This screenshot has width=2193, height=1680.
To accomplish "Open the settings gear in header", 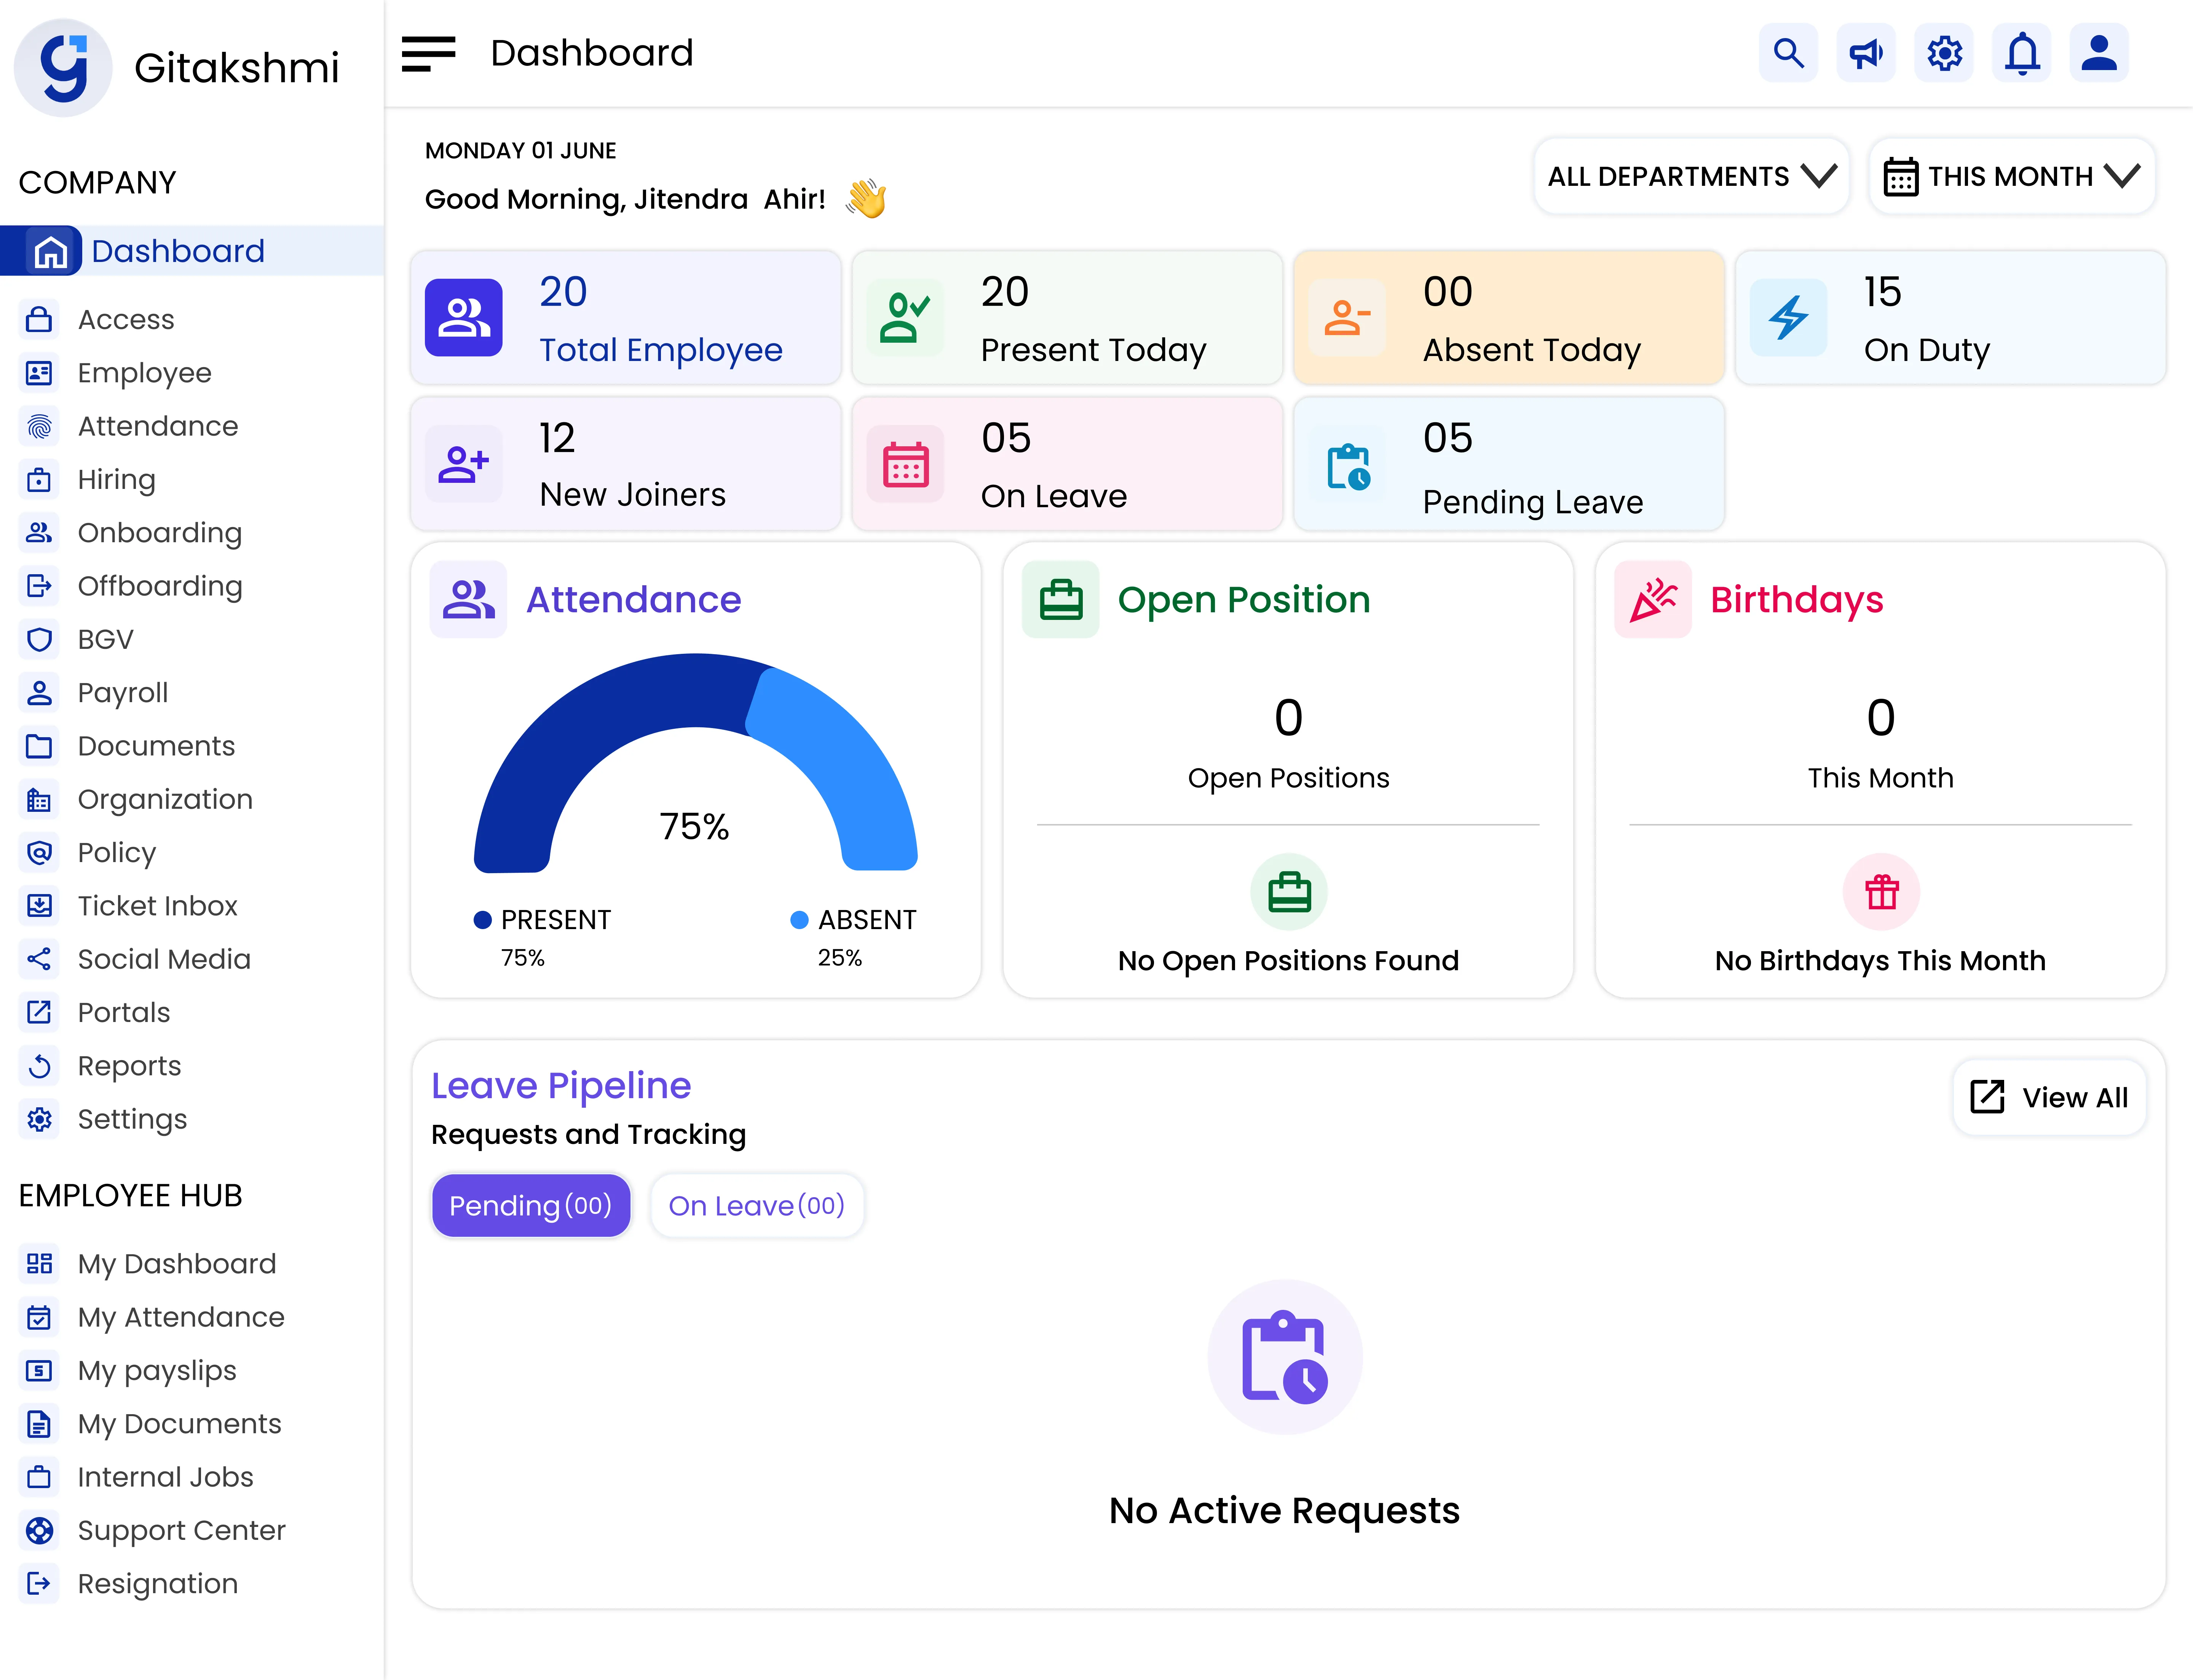I will tap(1944, 53).
